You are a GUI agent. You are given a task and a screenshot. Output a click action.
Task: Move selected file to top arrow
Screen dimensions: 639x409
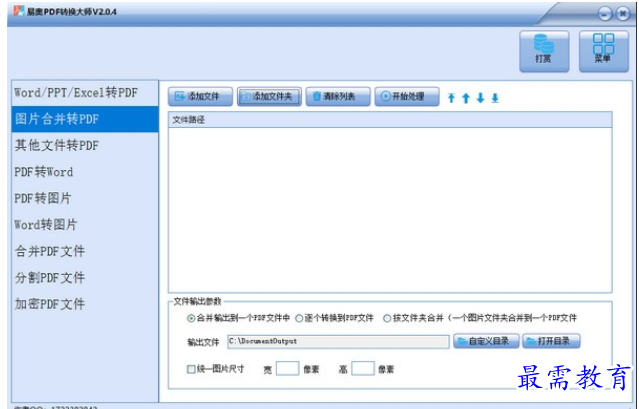[451, 98]
